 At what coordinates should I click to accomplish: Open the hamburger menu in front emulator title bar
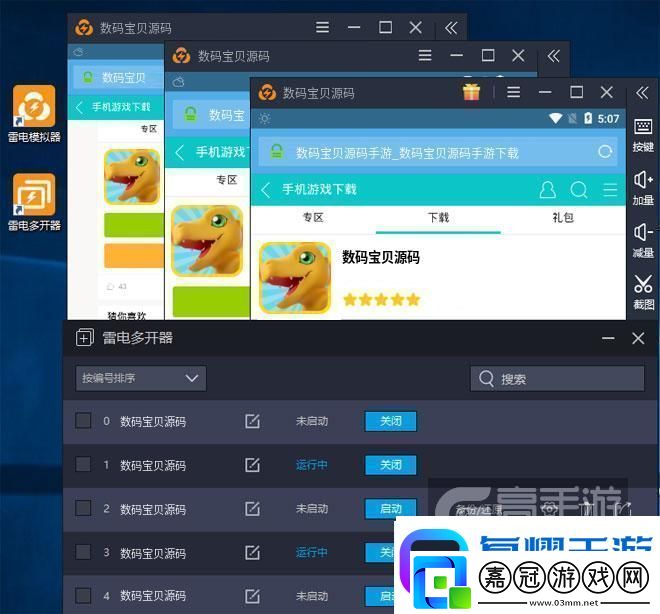[x=513, y=92]
